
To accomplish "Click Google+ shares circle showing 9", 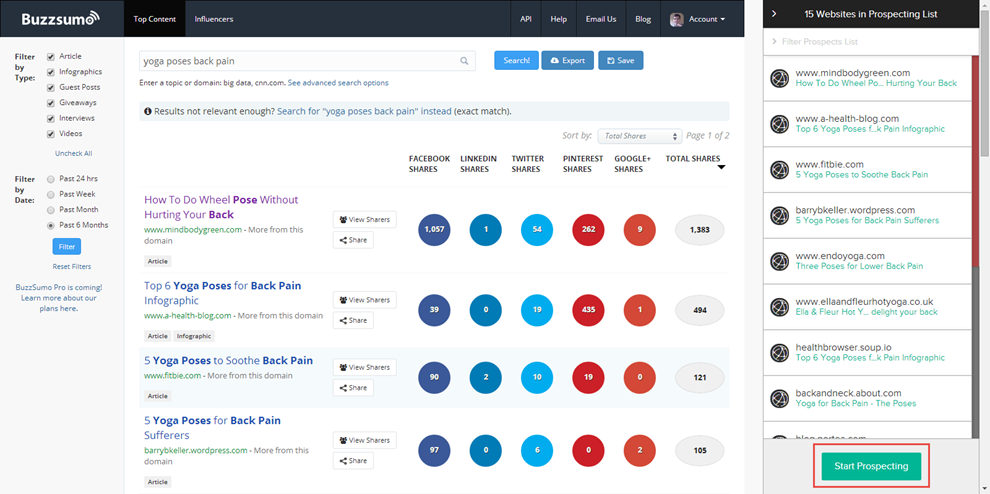I will coord(640,230).
